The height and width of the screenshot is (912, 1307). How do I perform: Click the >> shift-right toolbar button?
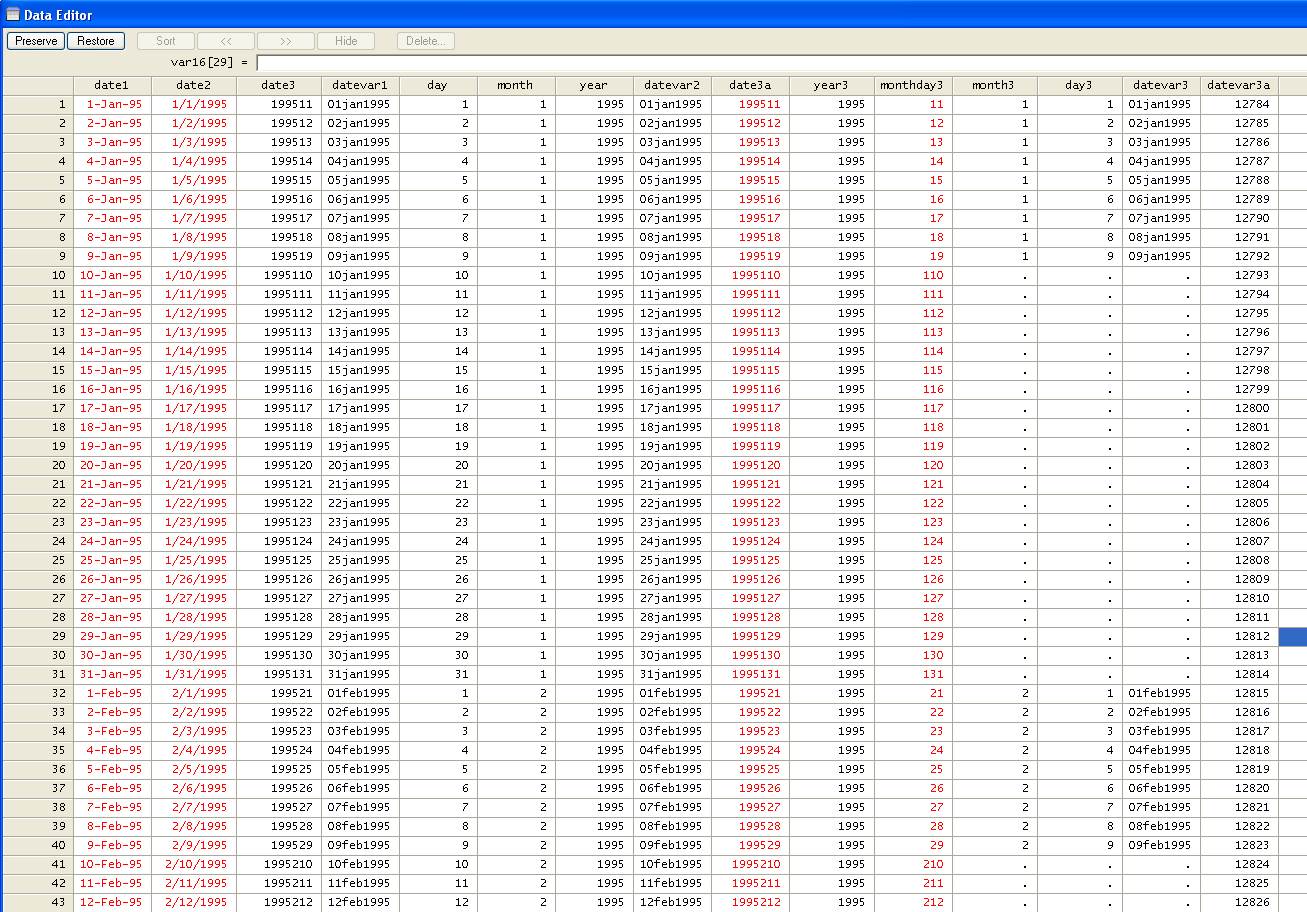(285, 41)
